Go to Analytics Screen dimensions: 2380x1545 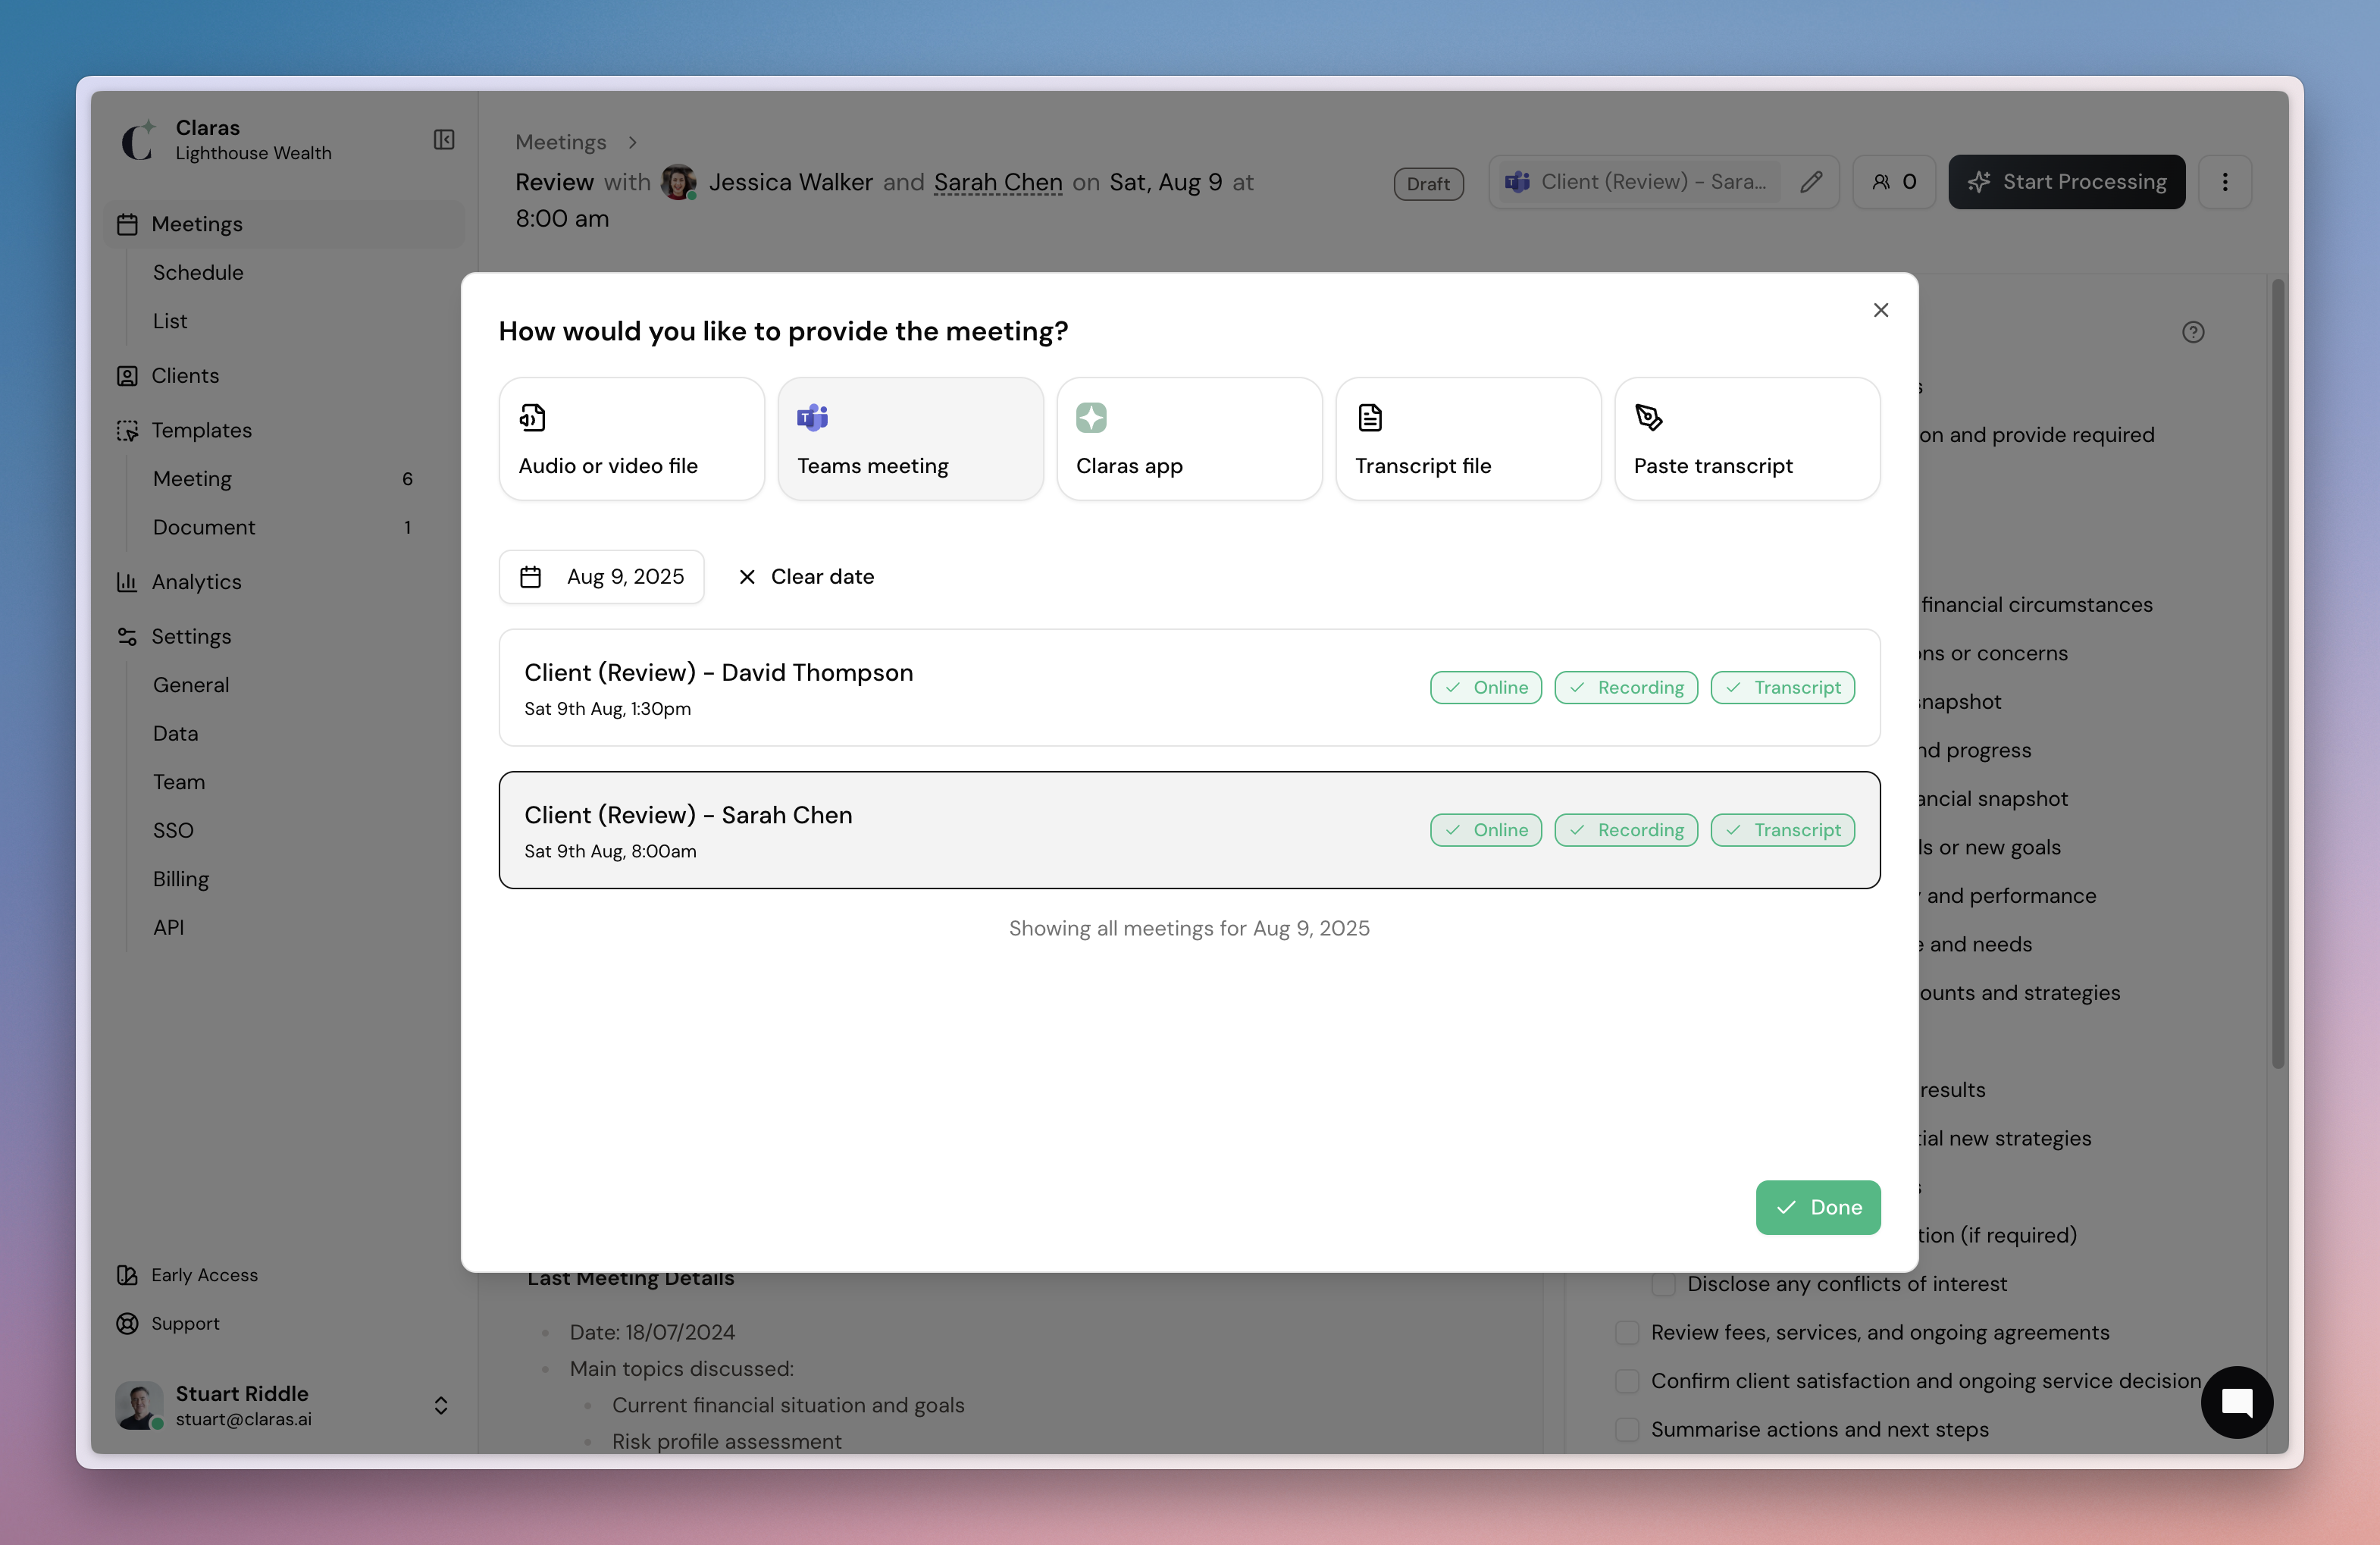[x=196, y=582]
